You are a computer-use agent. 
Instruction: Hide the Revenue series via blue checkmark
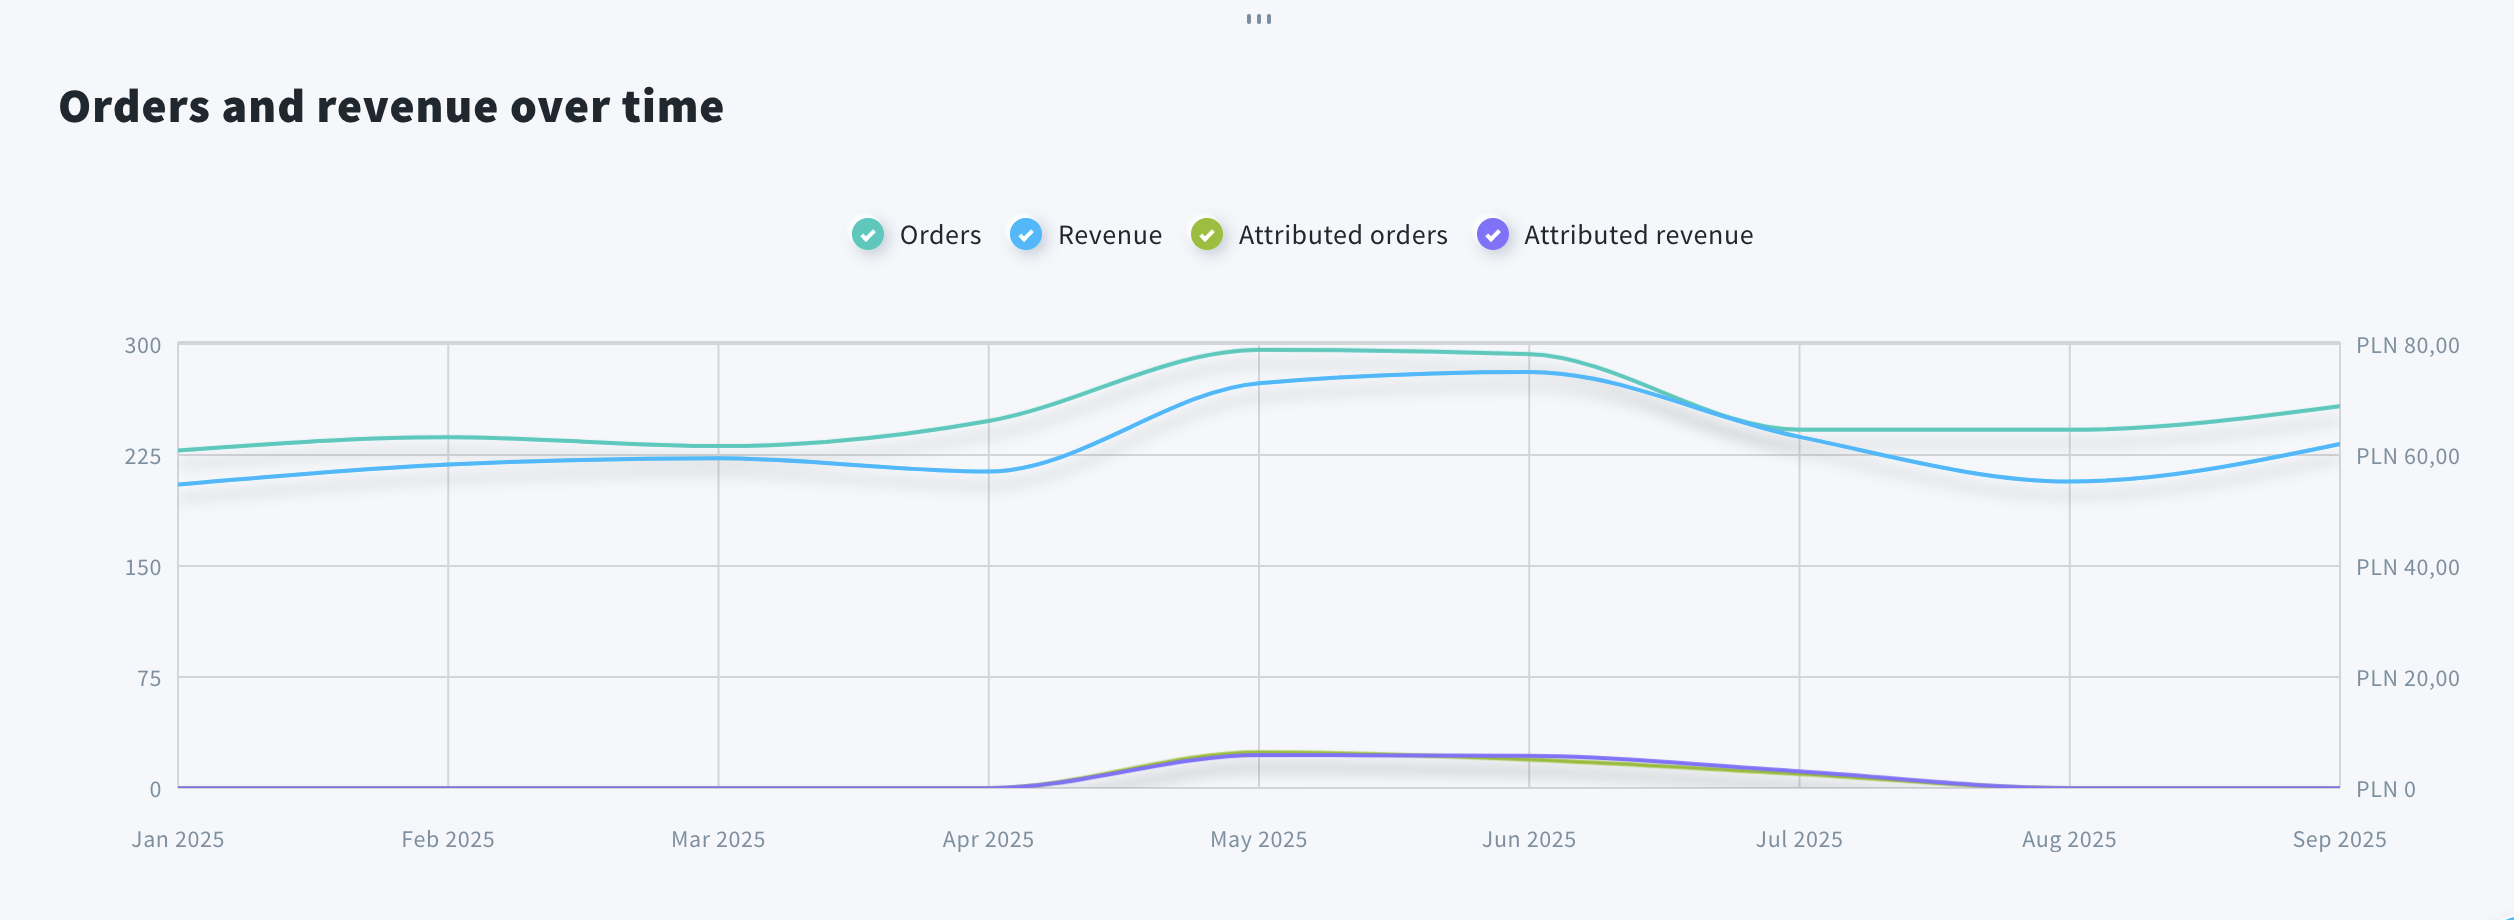point(1025,235)
